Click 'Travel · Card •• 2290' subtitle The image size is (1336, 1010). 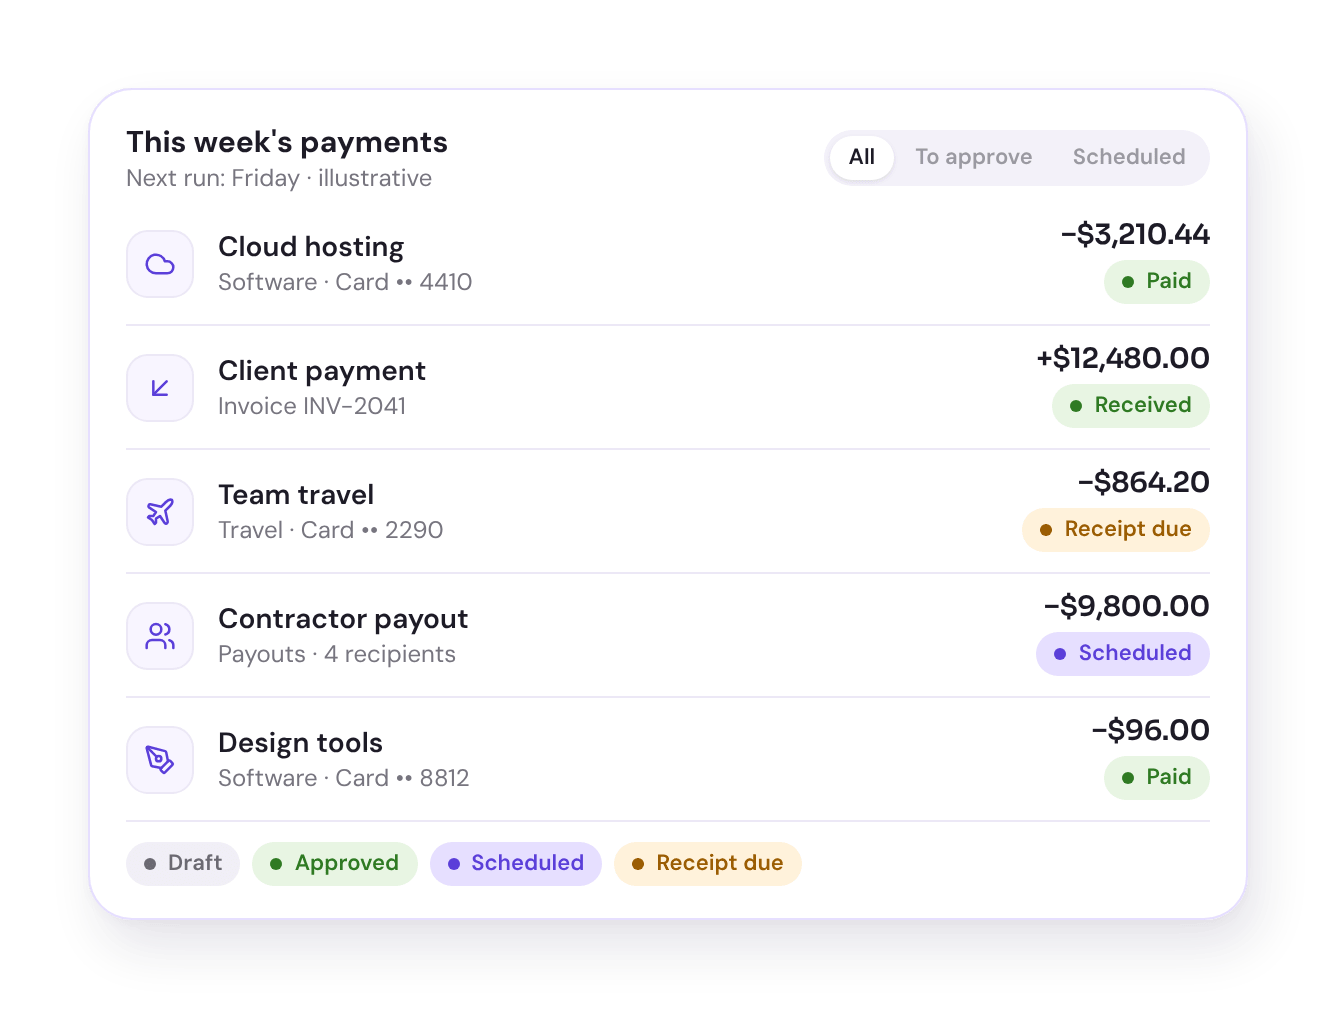tap(331, 530)
